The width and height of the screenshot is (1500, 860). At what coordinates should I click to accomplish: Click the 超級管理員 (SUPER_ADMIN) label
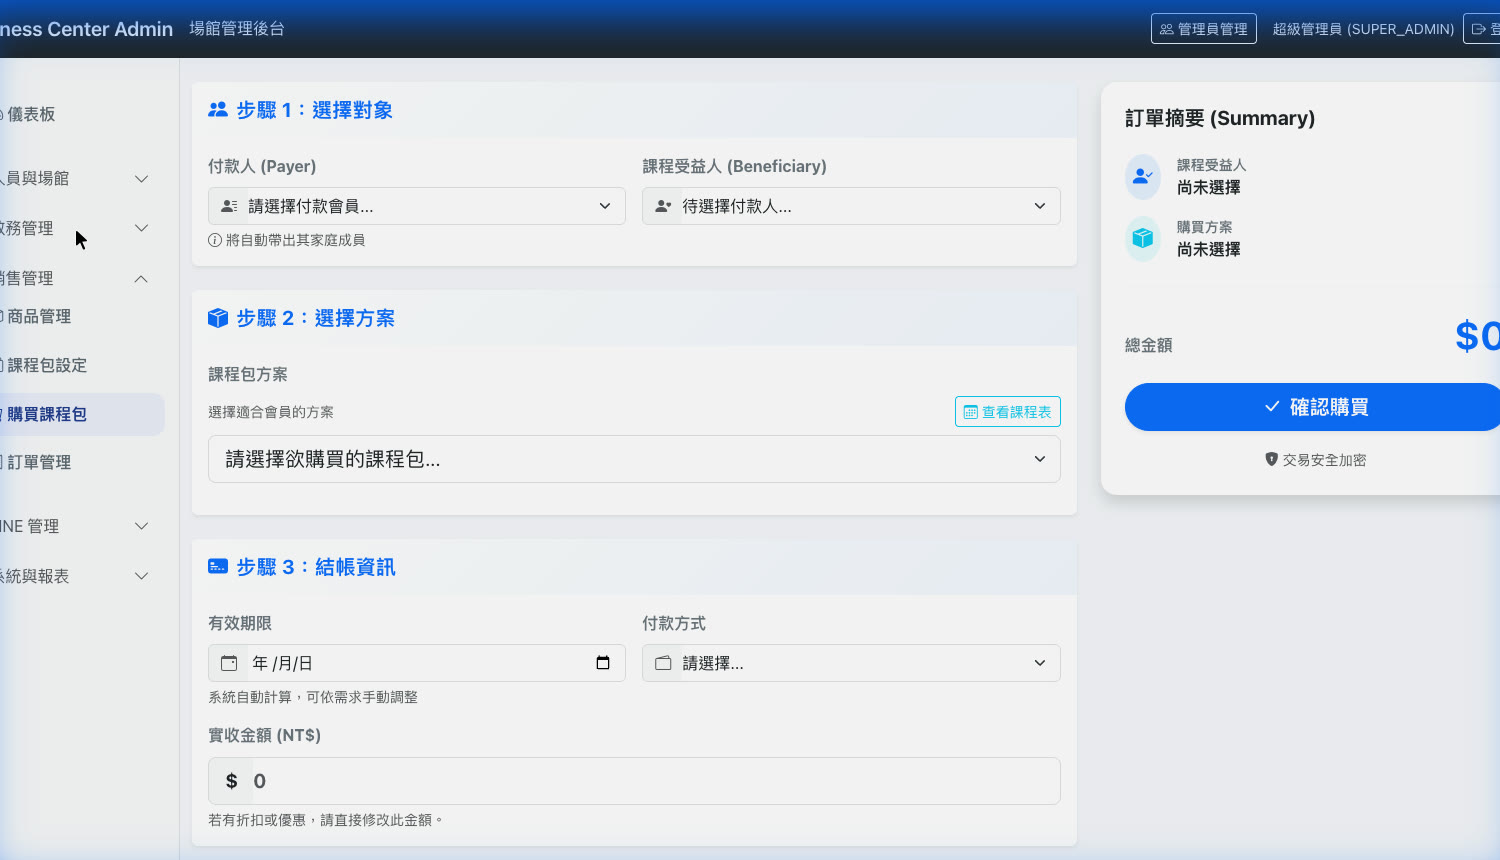pyautogui.click(x=1363, y=29)
